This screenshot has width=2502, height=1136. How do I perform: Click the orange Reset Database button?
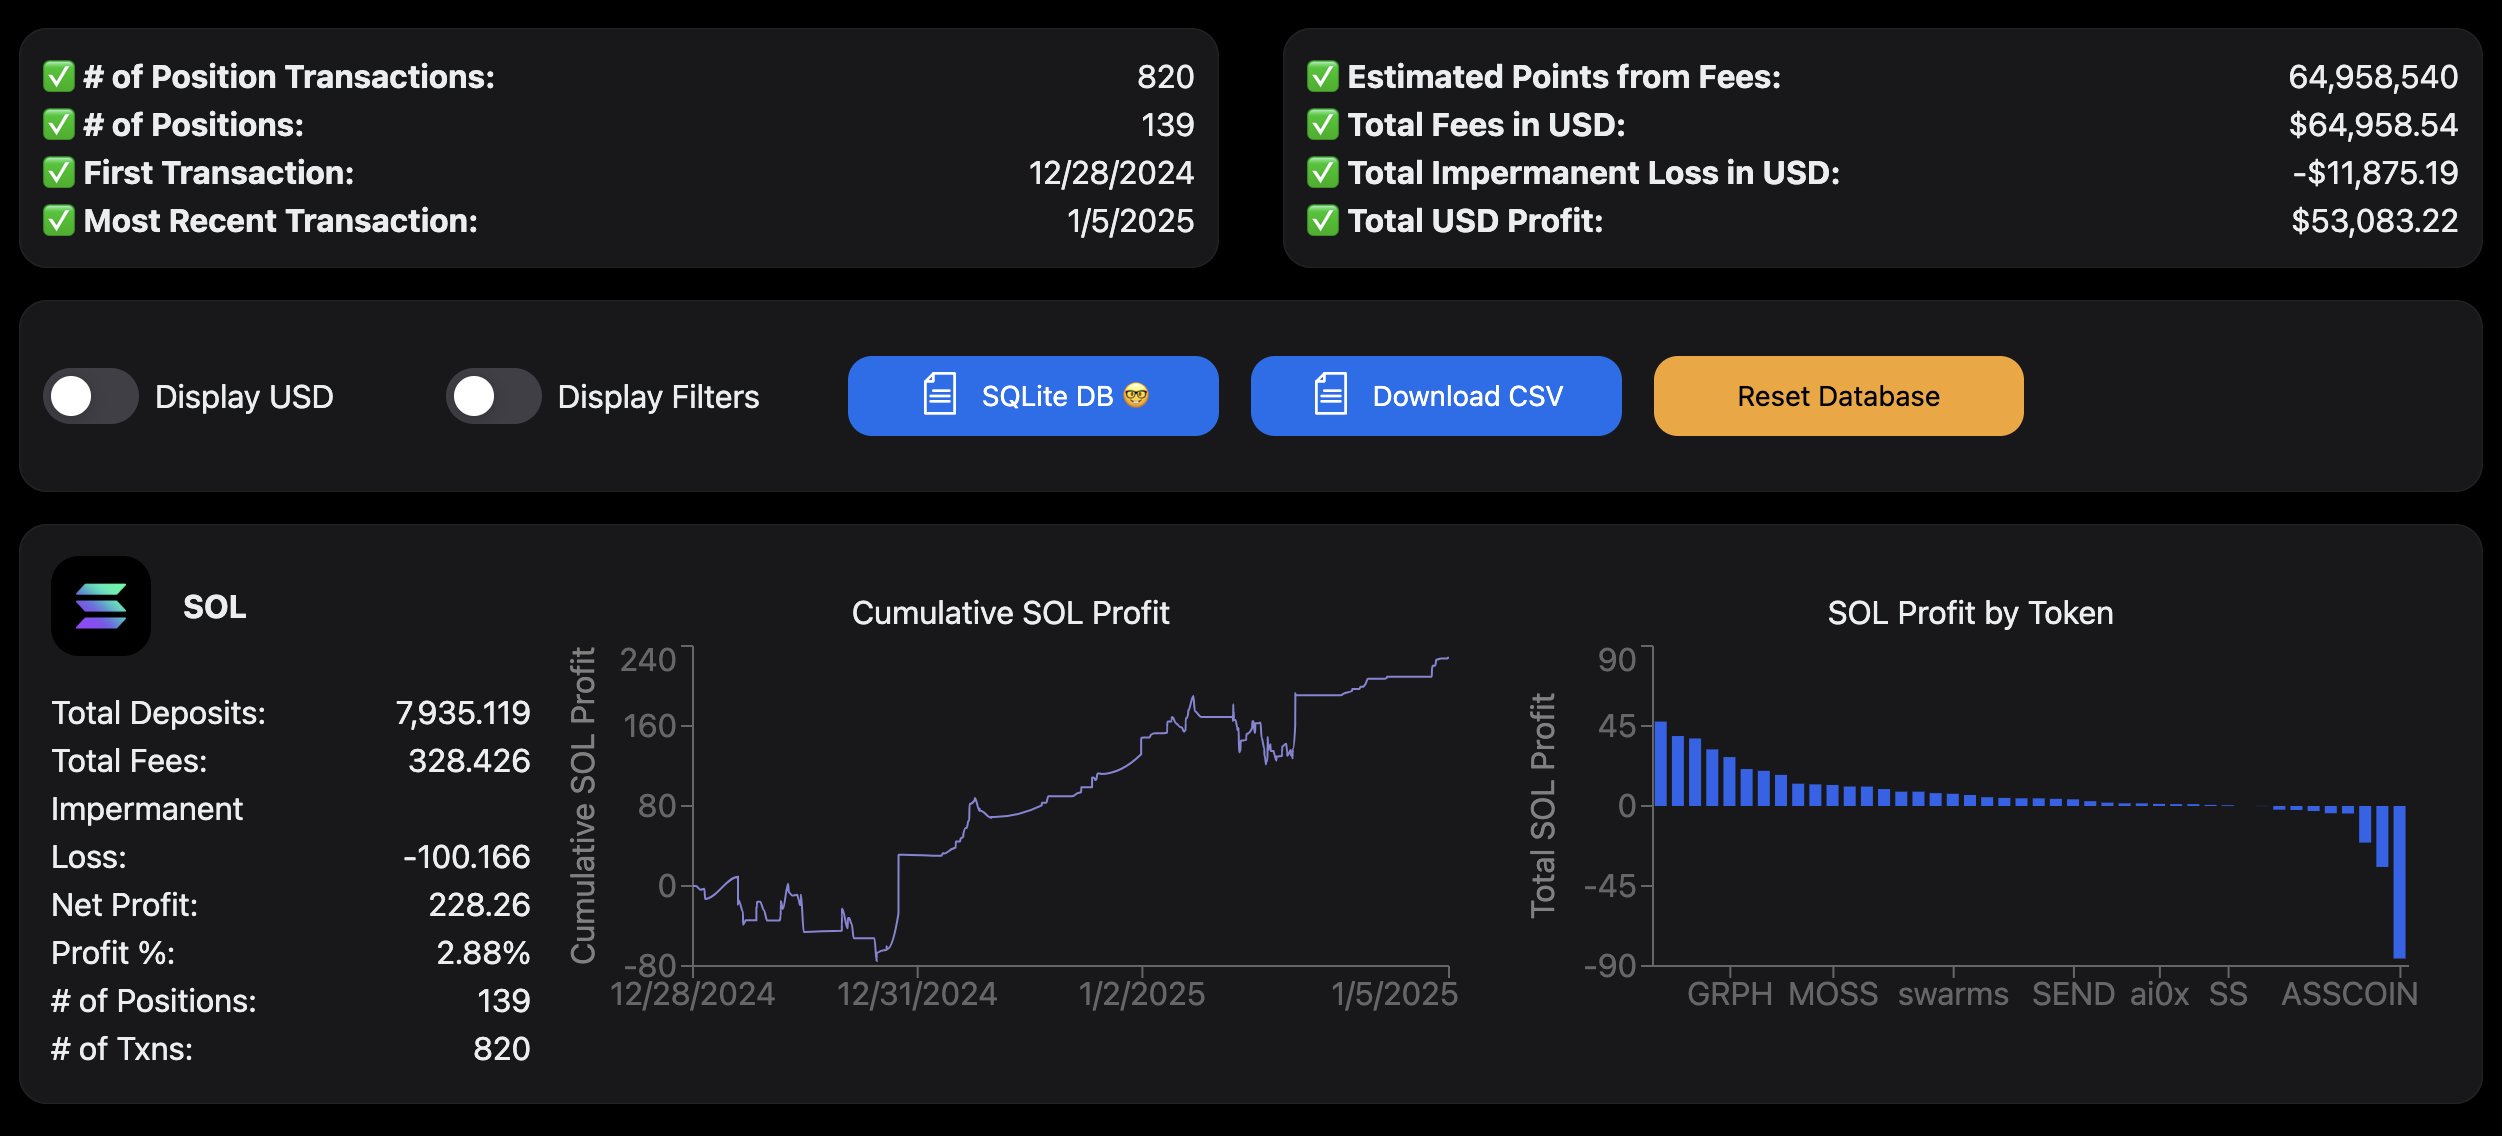click(1838, 396)
